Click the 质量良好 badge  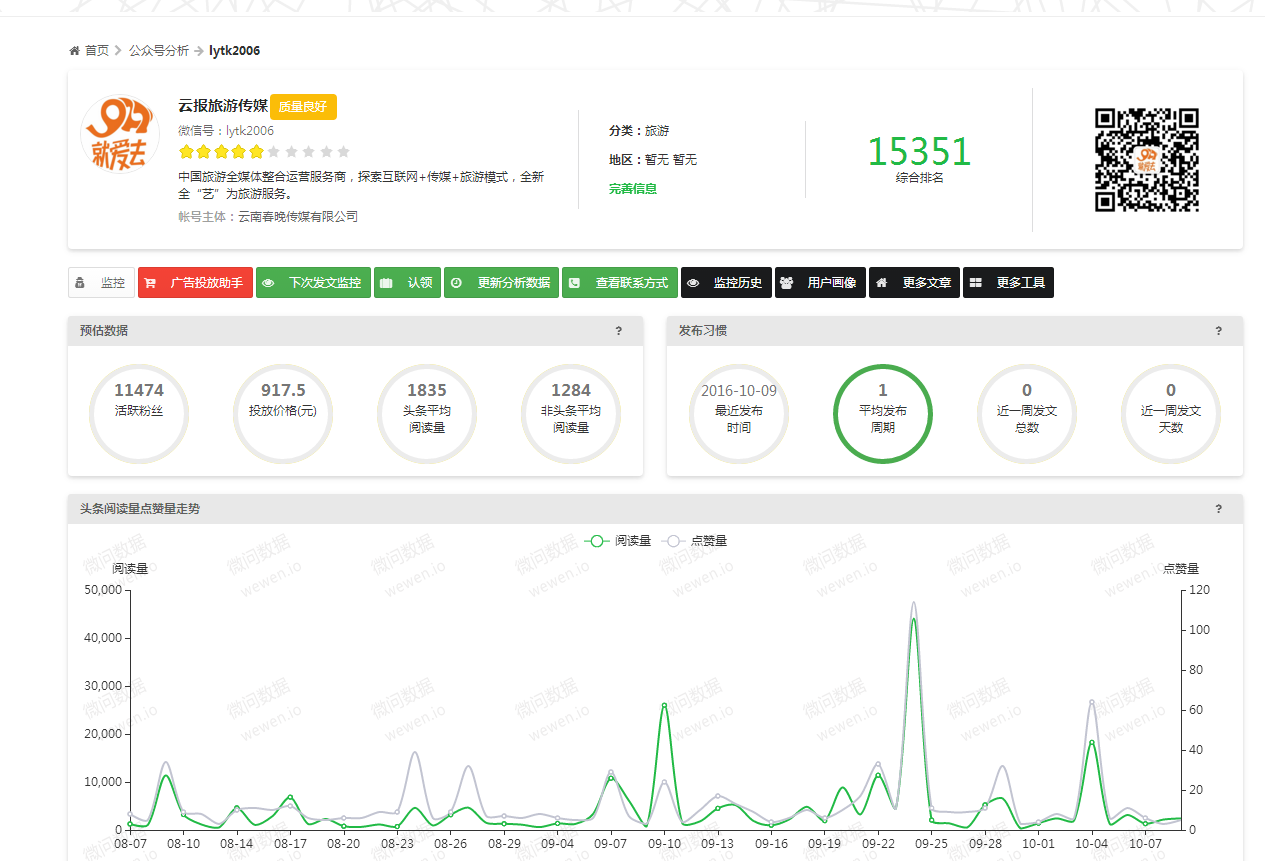pyautogui.click(x=303, y=106)
